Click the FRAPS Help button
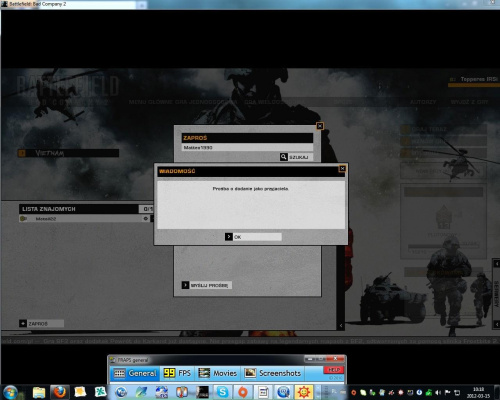500x400 pixels. click(x=334, y=370)
